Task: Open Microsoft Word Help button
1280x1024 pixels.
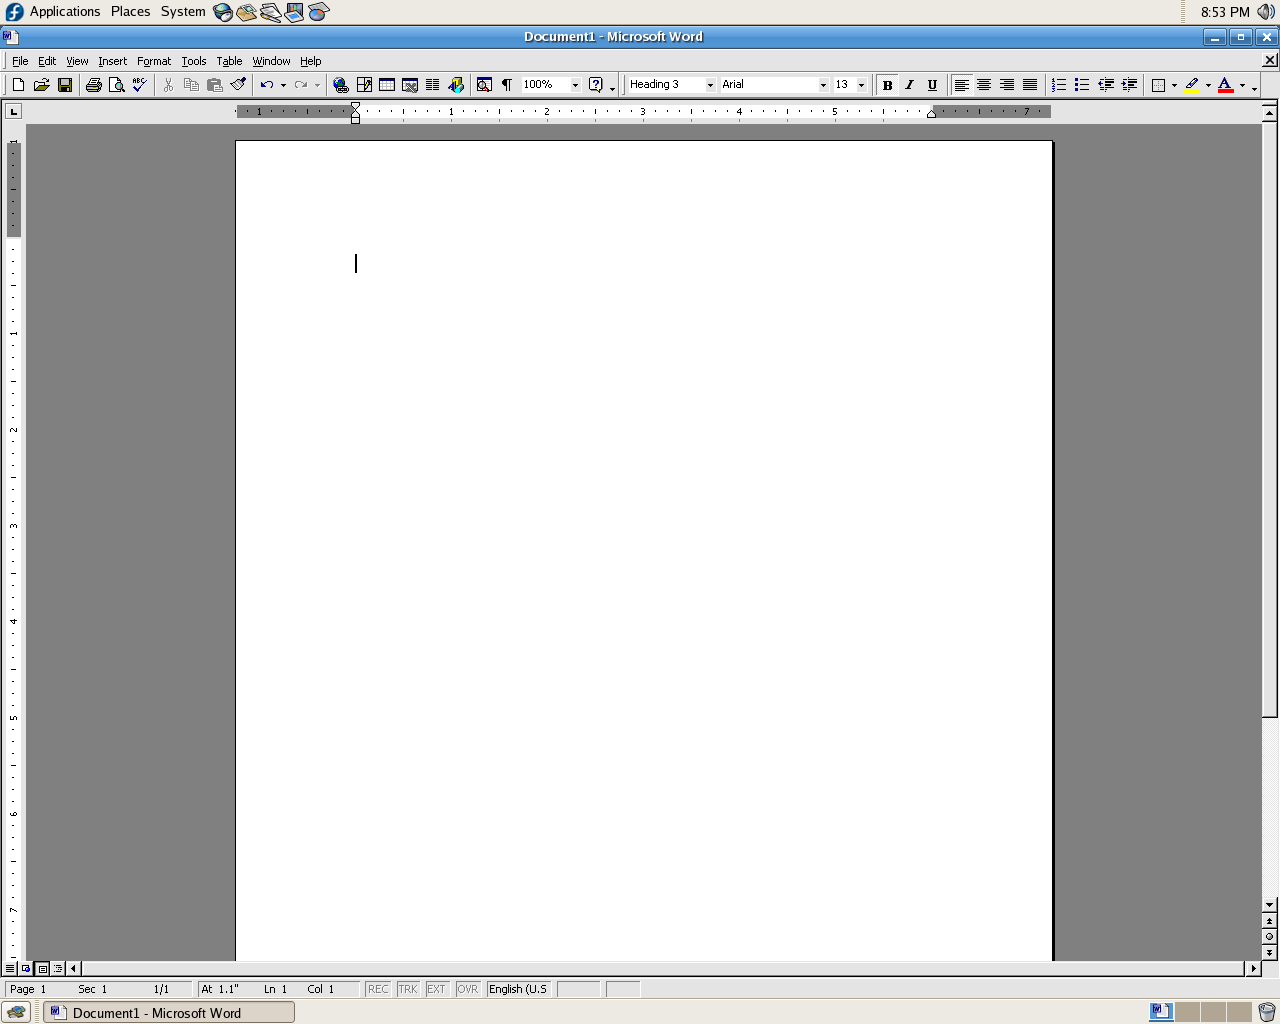Action: 596,85
